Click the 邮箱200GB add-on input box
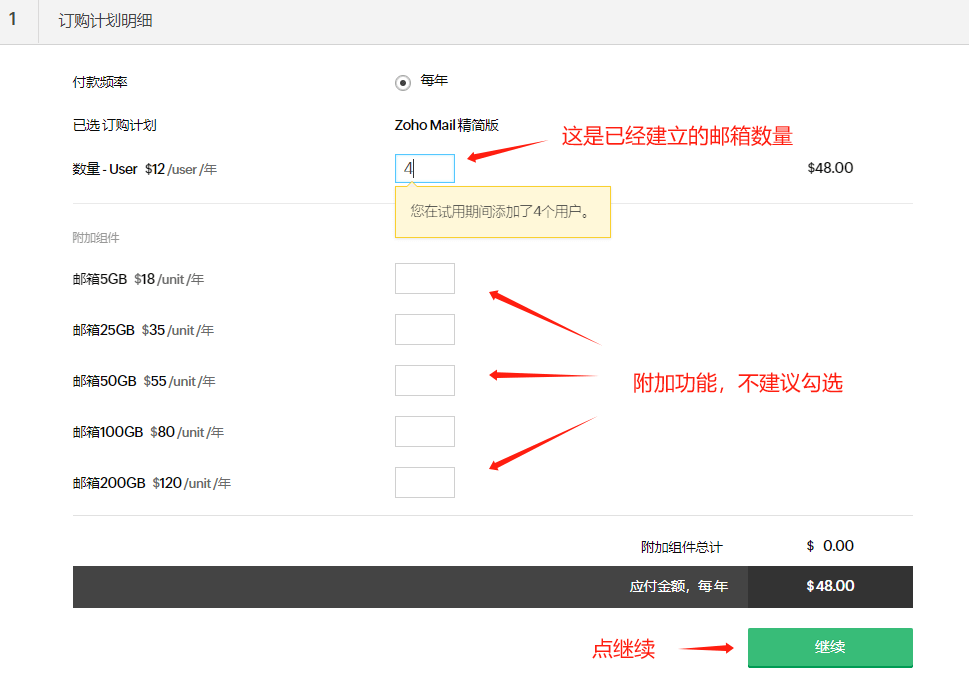Viewport: 969px width, 684px height. 424,483
